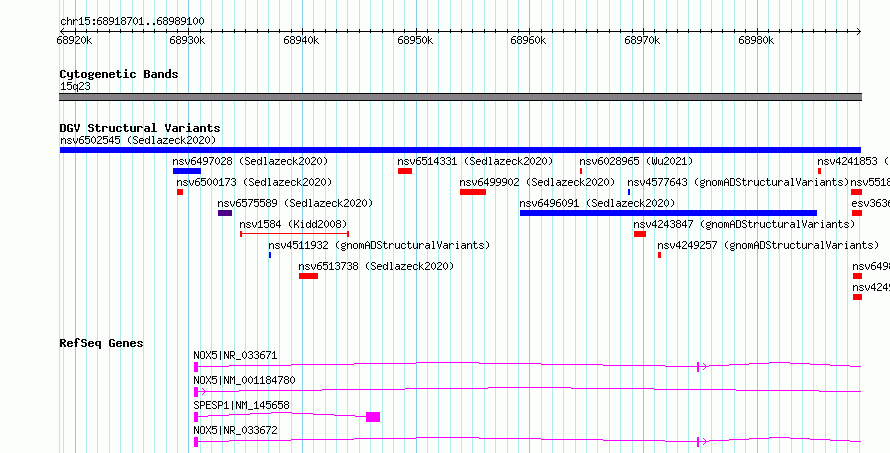Click the 68930k ruler label
Screen dimensions: 890x453
[187, 41]
